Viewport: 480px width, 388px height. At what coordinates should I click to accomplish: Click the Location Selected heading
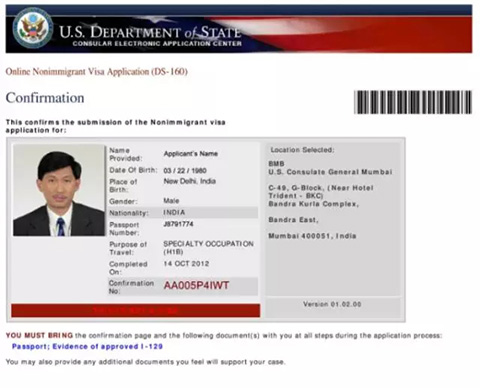(302, 150)
